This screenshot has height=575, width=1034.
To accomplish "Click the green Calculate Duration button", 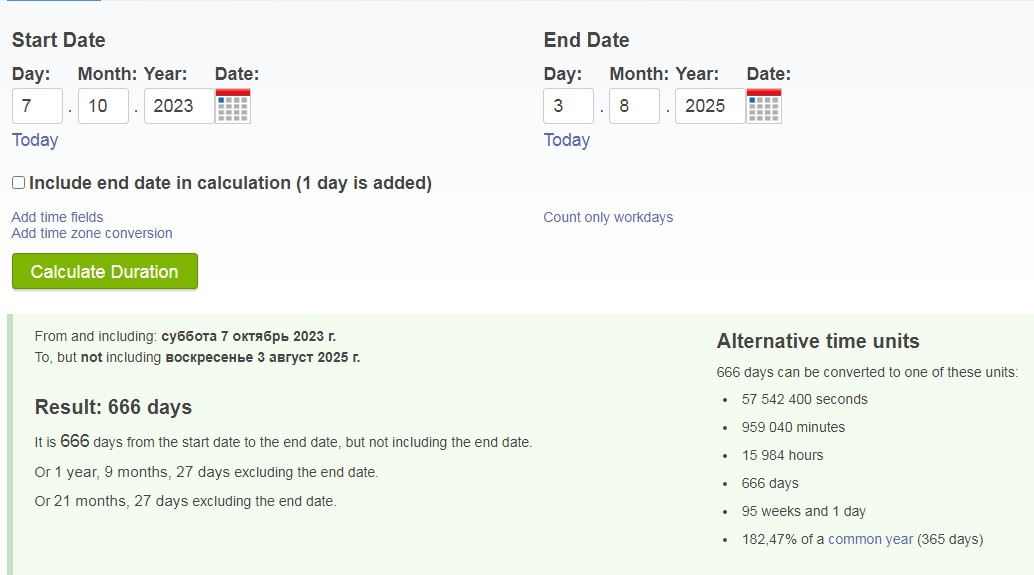I will pyautogui.click(x=105, y=271).
